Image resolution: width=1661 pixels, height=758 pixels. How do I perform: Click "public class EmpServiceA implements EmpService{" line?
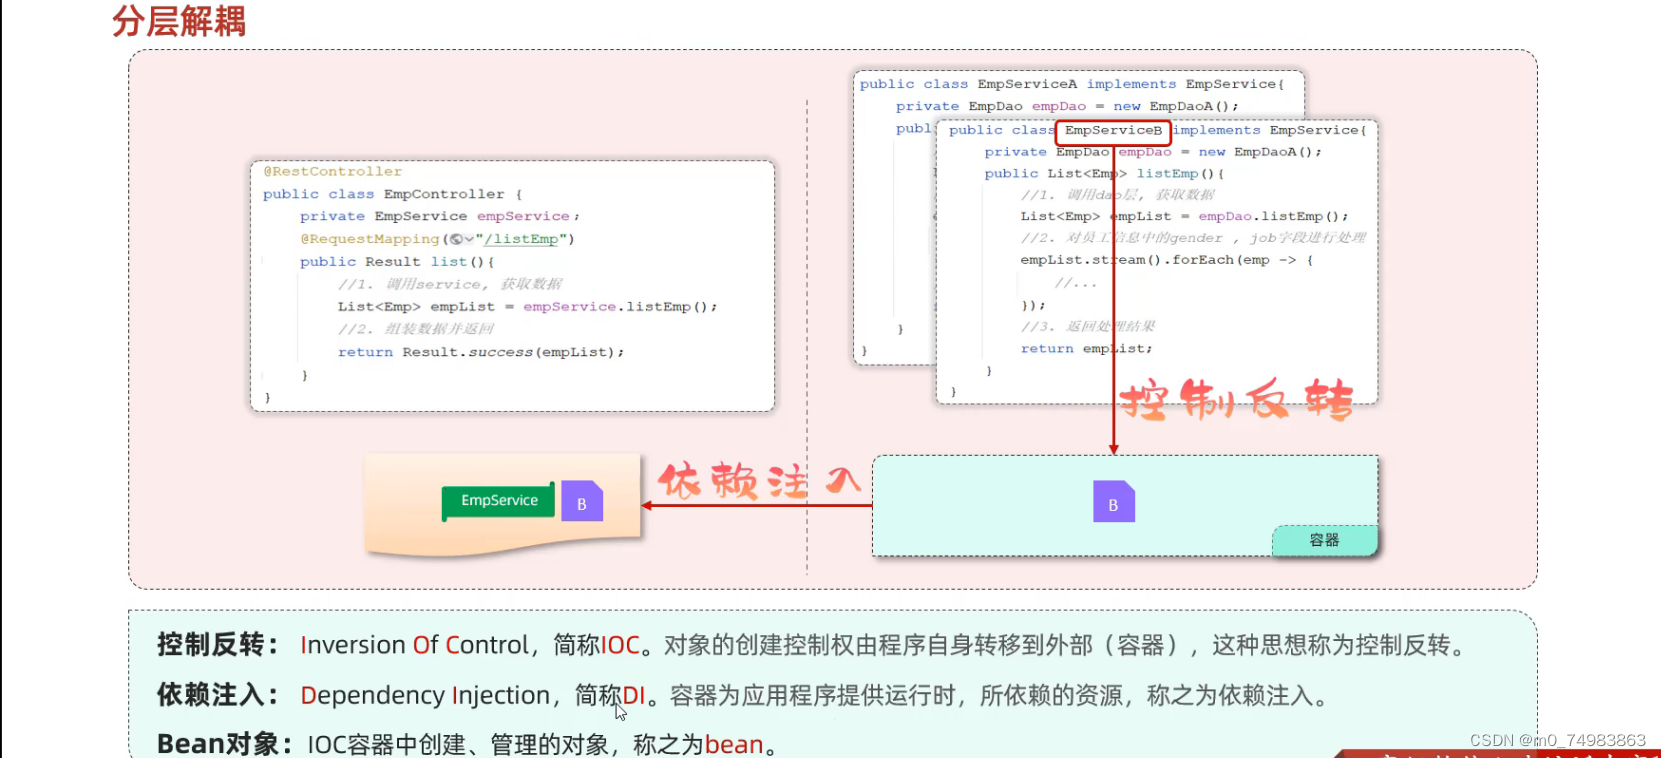1071,84
